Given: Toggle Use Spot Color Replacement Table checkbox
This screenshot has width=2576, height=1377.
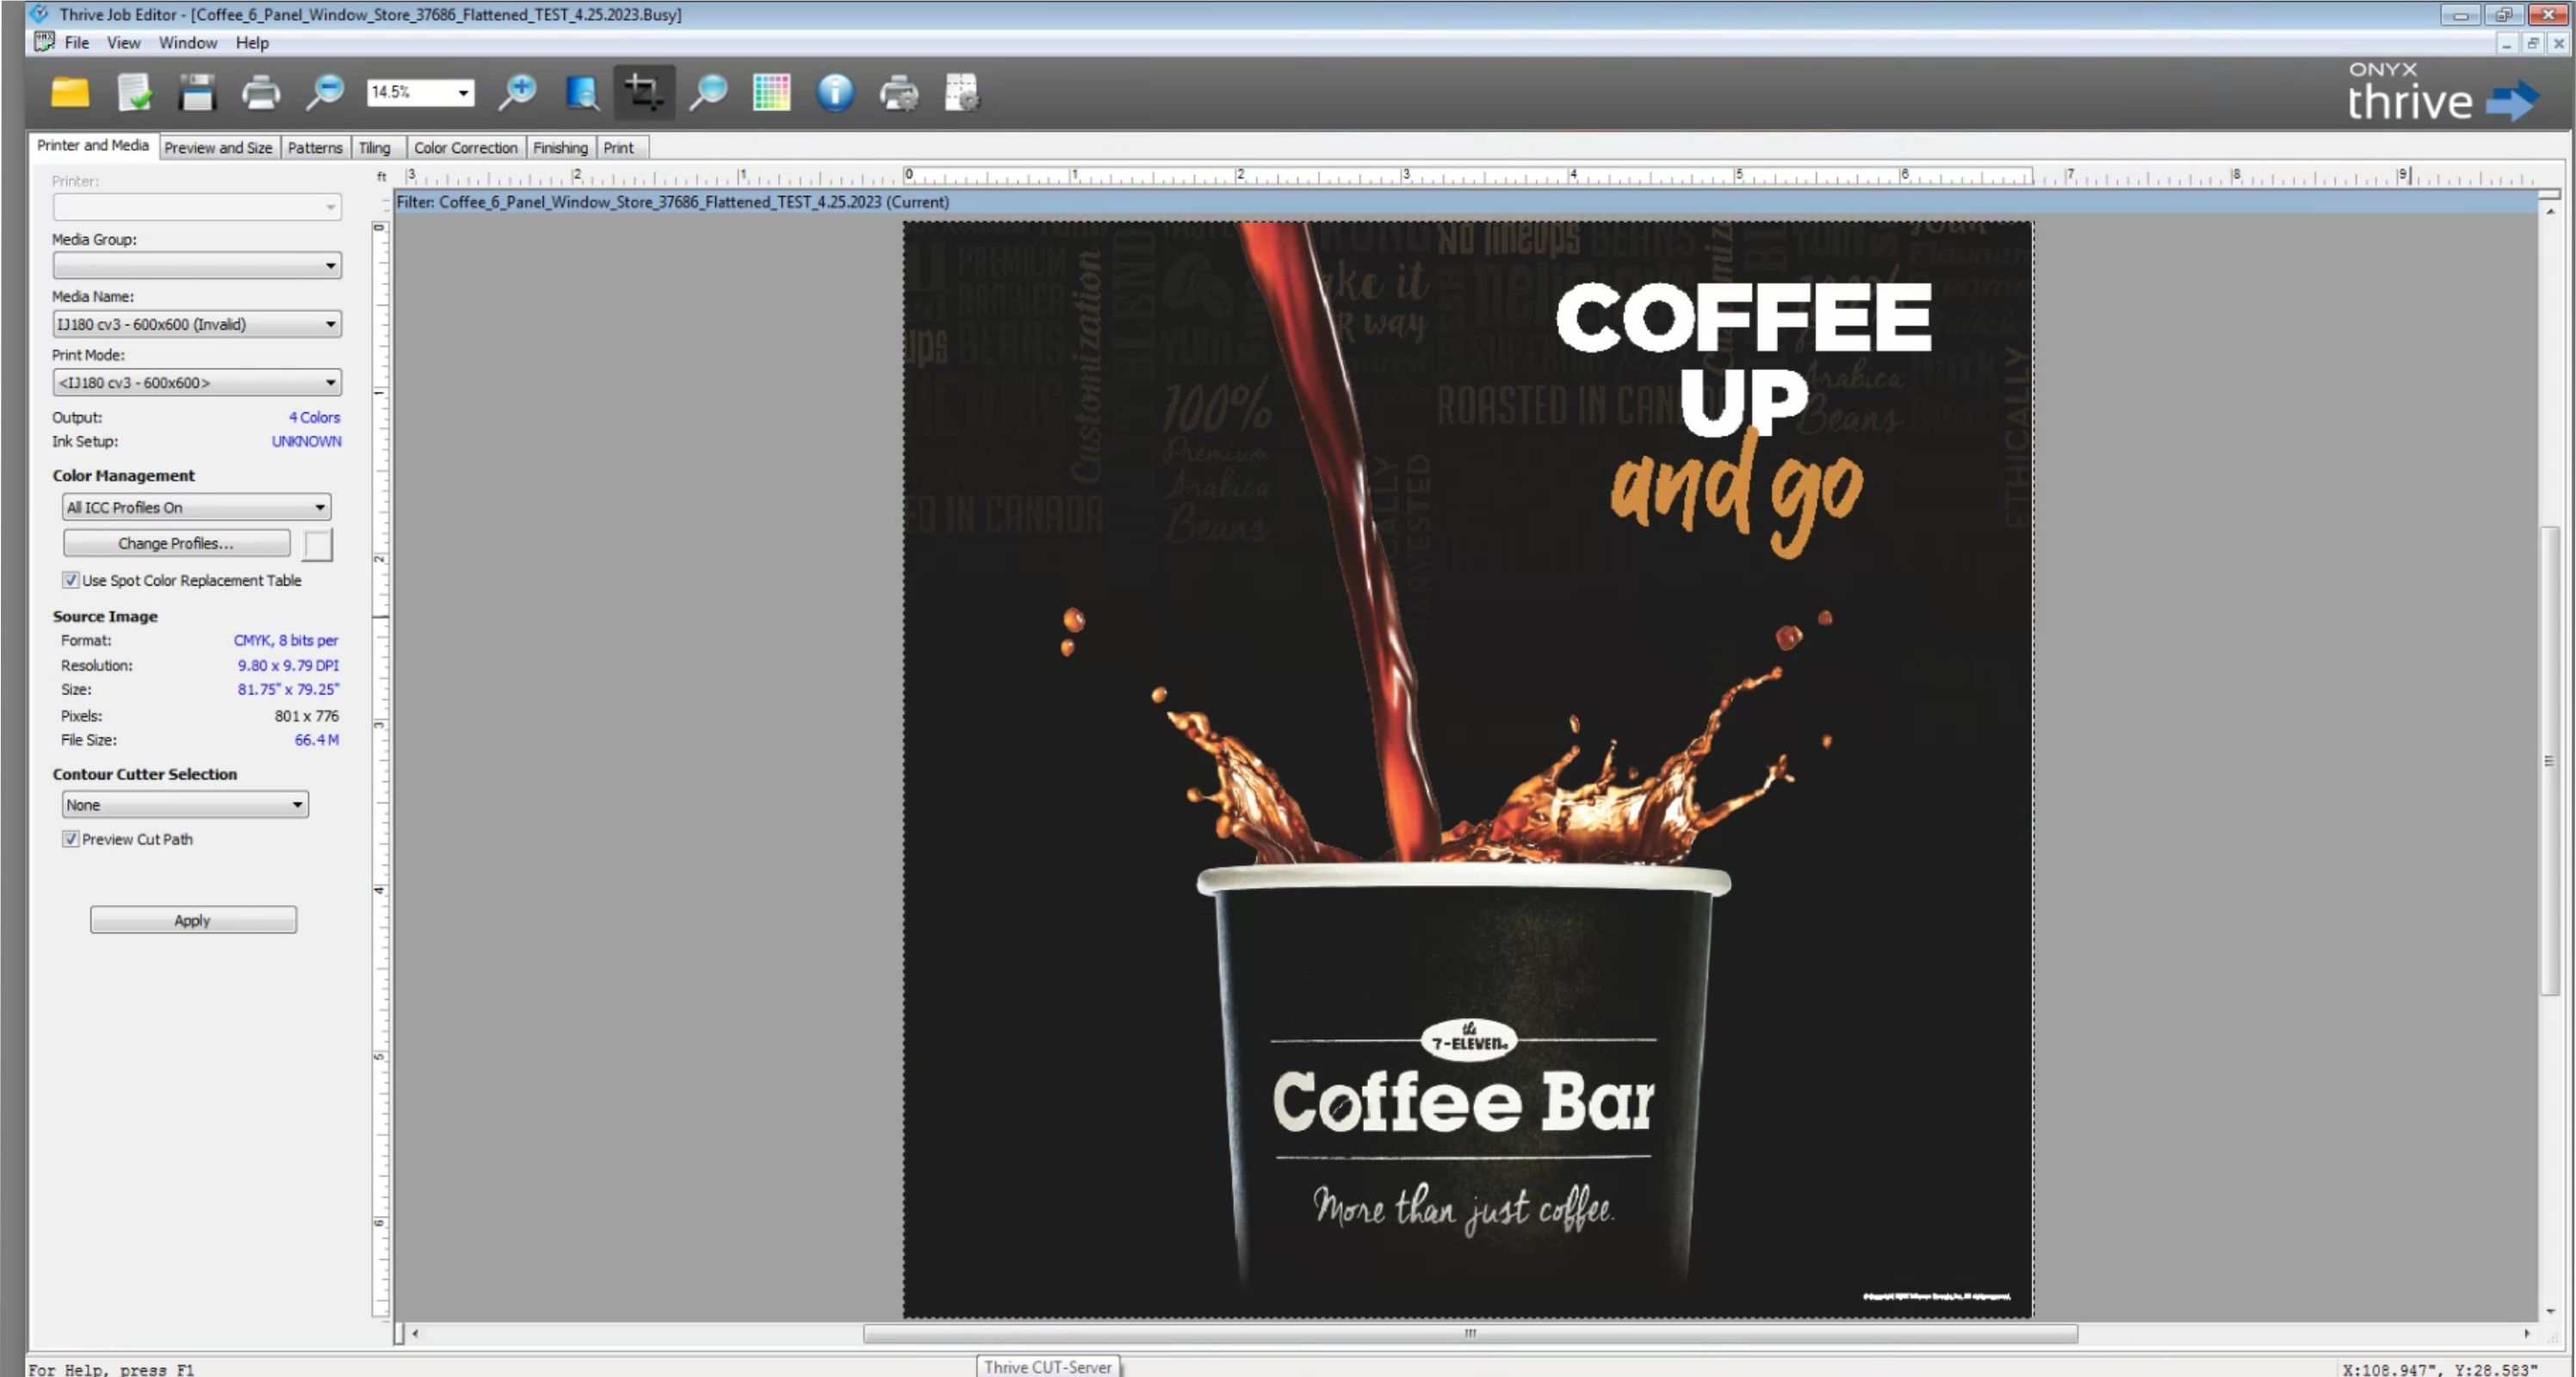Looking at the screenshot, I should pyautogui.click(x=71, y=580).
